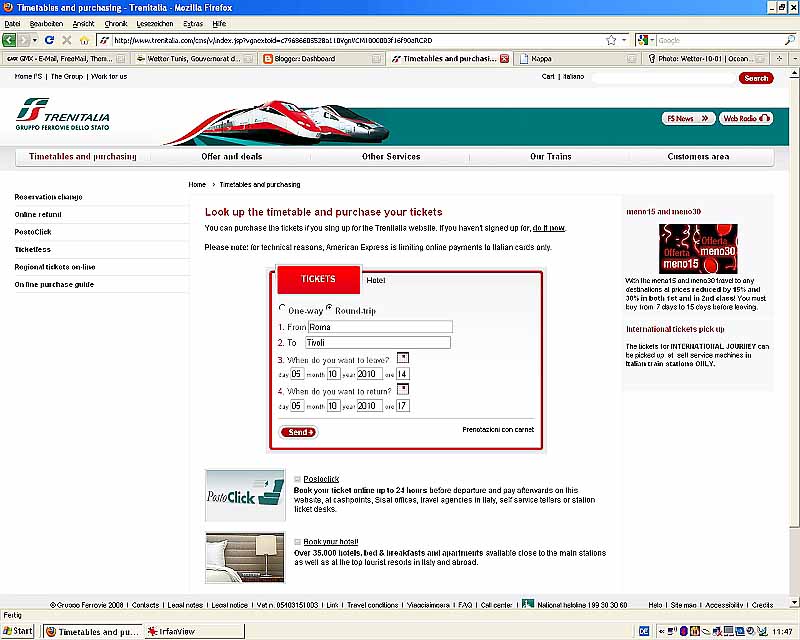The width and height of the screenshot is (800, 640).
Task: Click the return hour field showing 17
Action: click(x=403, y=406)
